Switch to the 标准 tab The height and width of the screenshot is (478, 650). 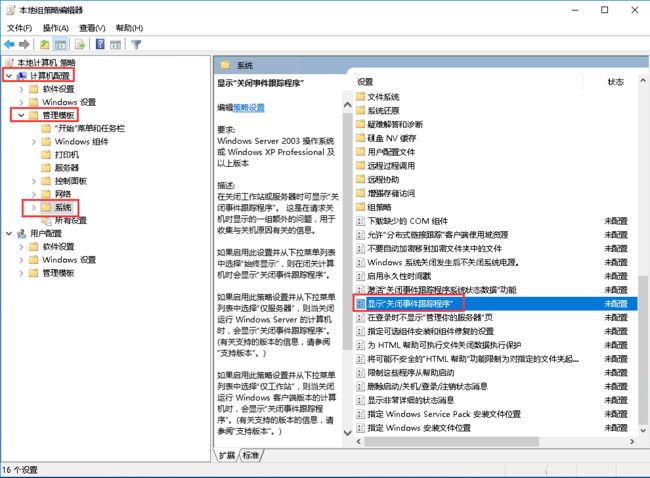(250, 455)
